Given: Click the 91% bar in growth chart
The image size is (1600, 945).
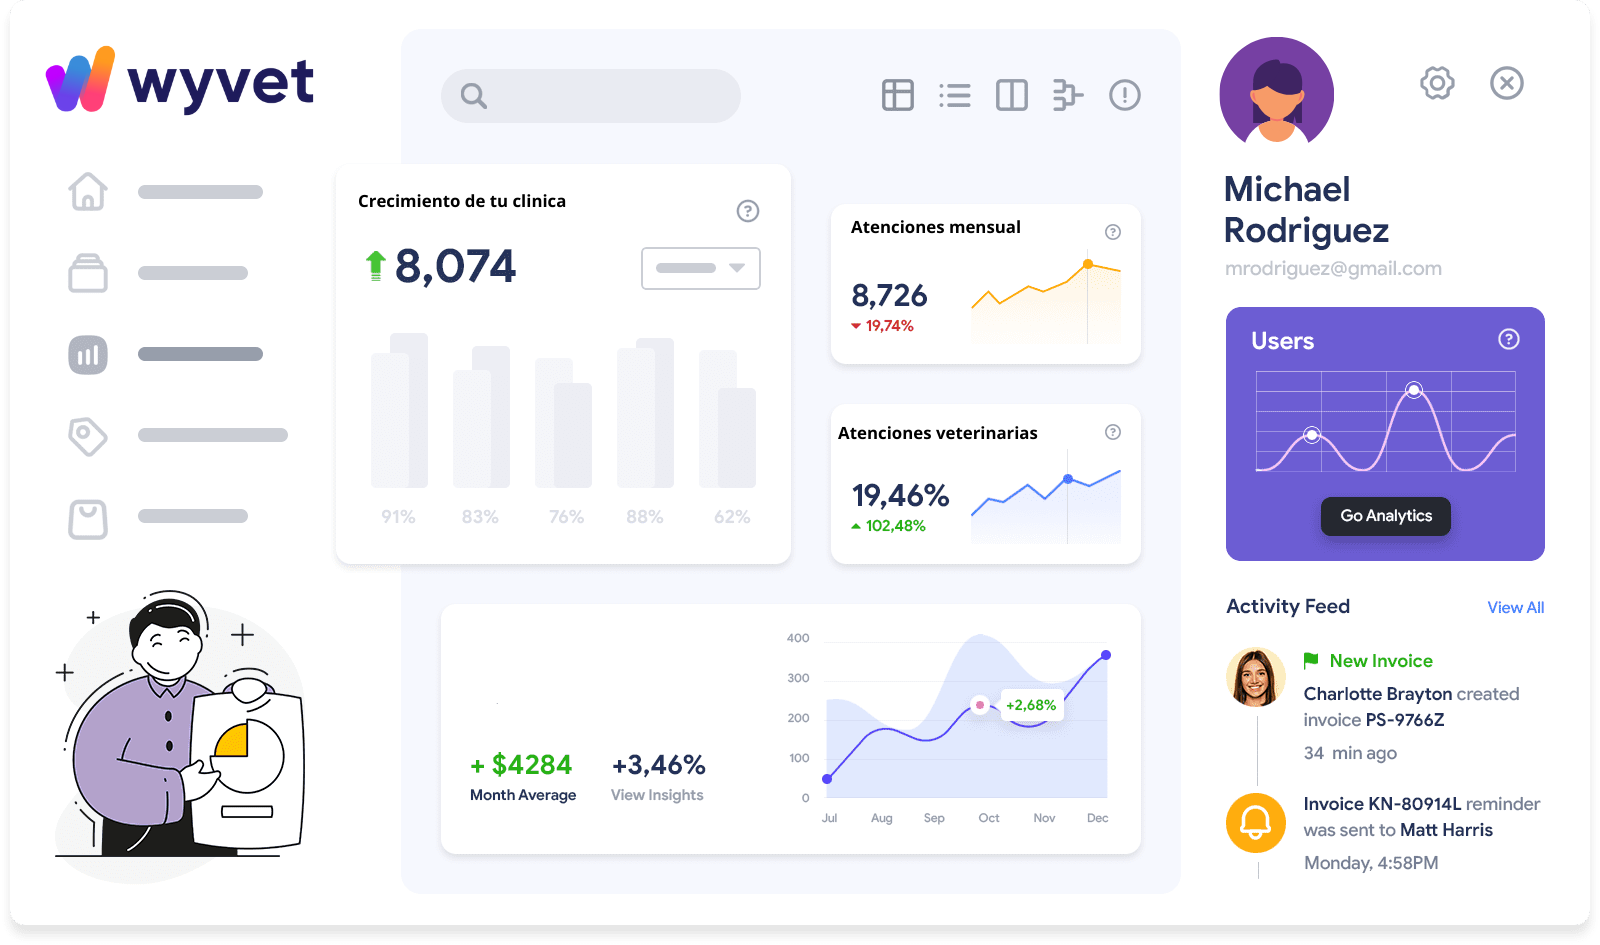Looking at the screenshot, I should [x=399, y=411].
